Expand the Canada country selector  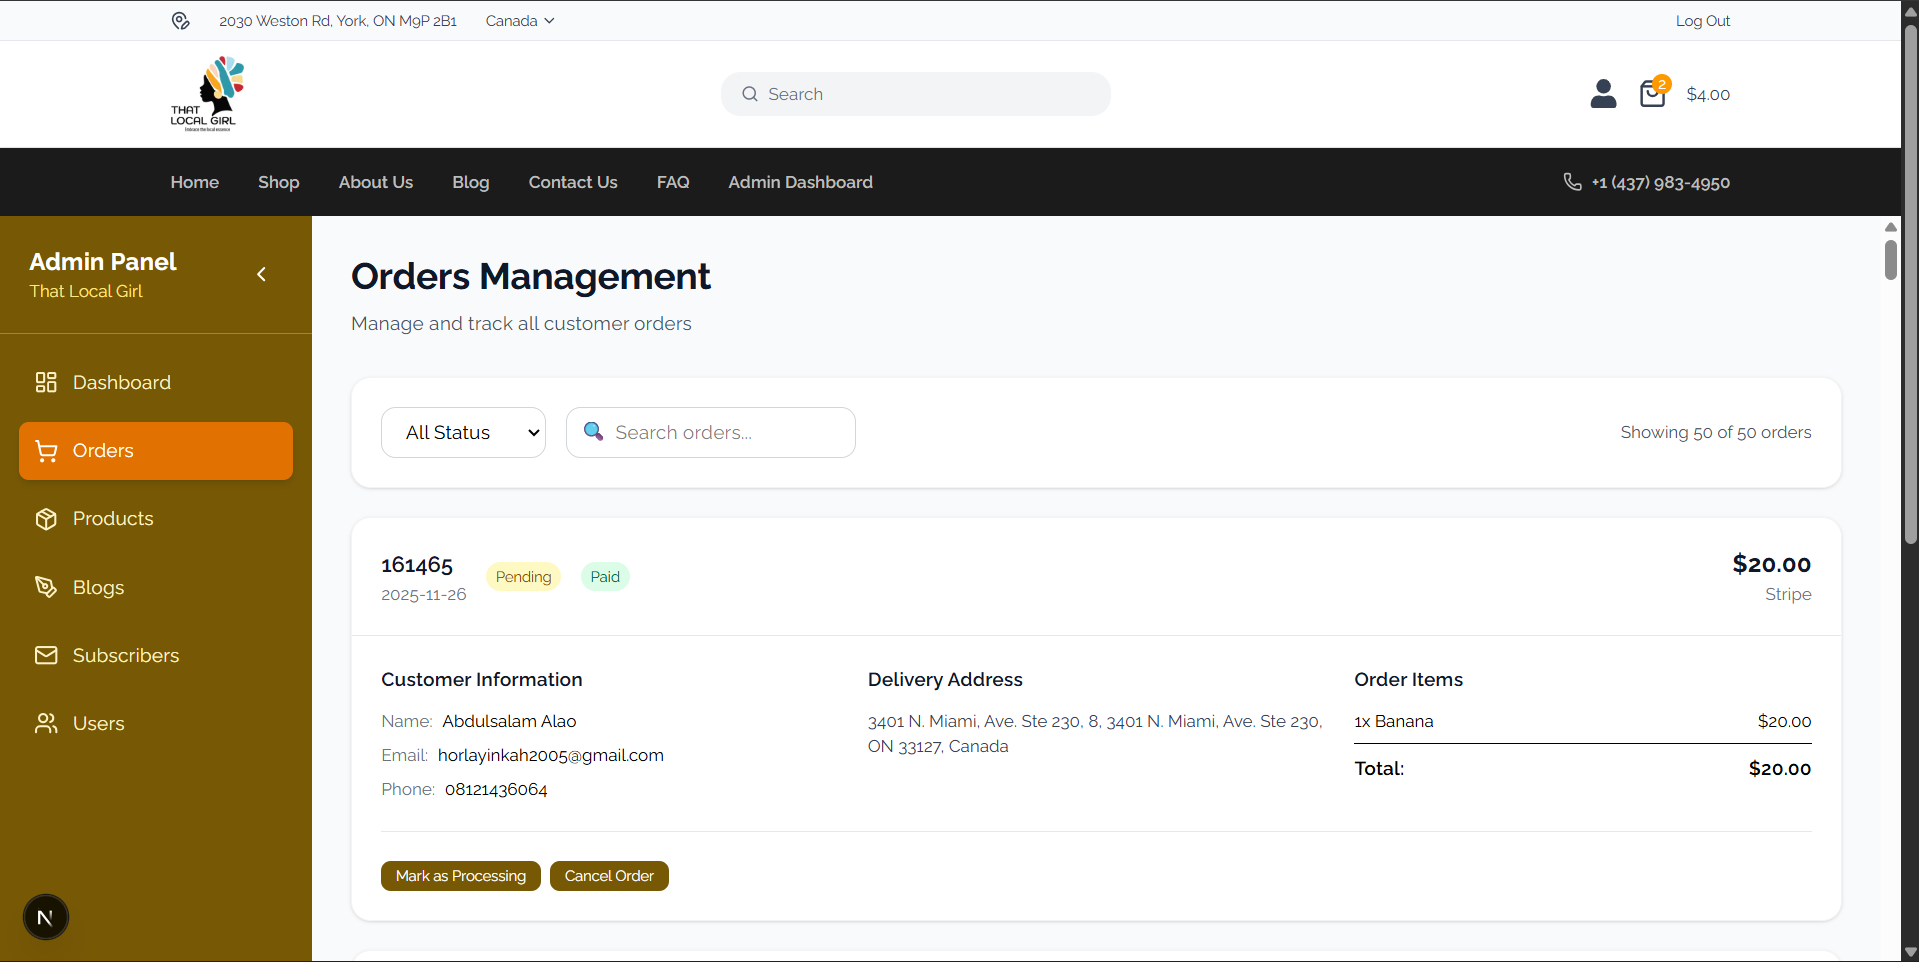pyautogui.click(x=518, y=20)
